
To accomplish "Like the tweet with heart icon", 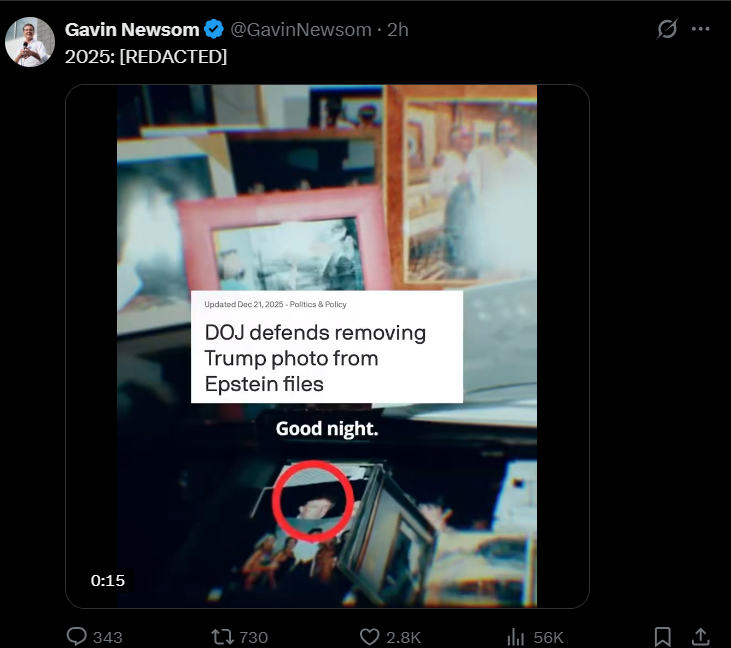I will (x=370, y=637).
